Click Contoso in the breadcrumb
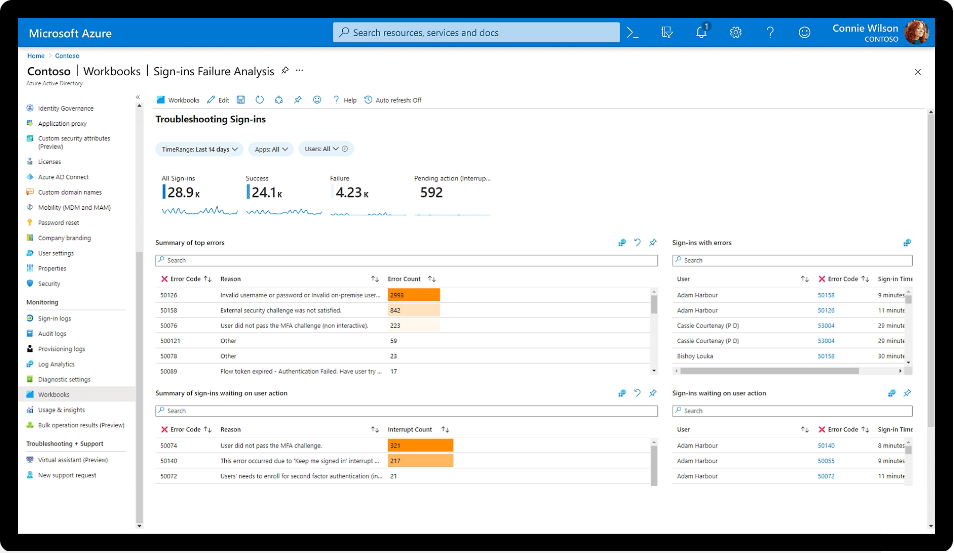 coord(67,55)
